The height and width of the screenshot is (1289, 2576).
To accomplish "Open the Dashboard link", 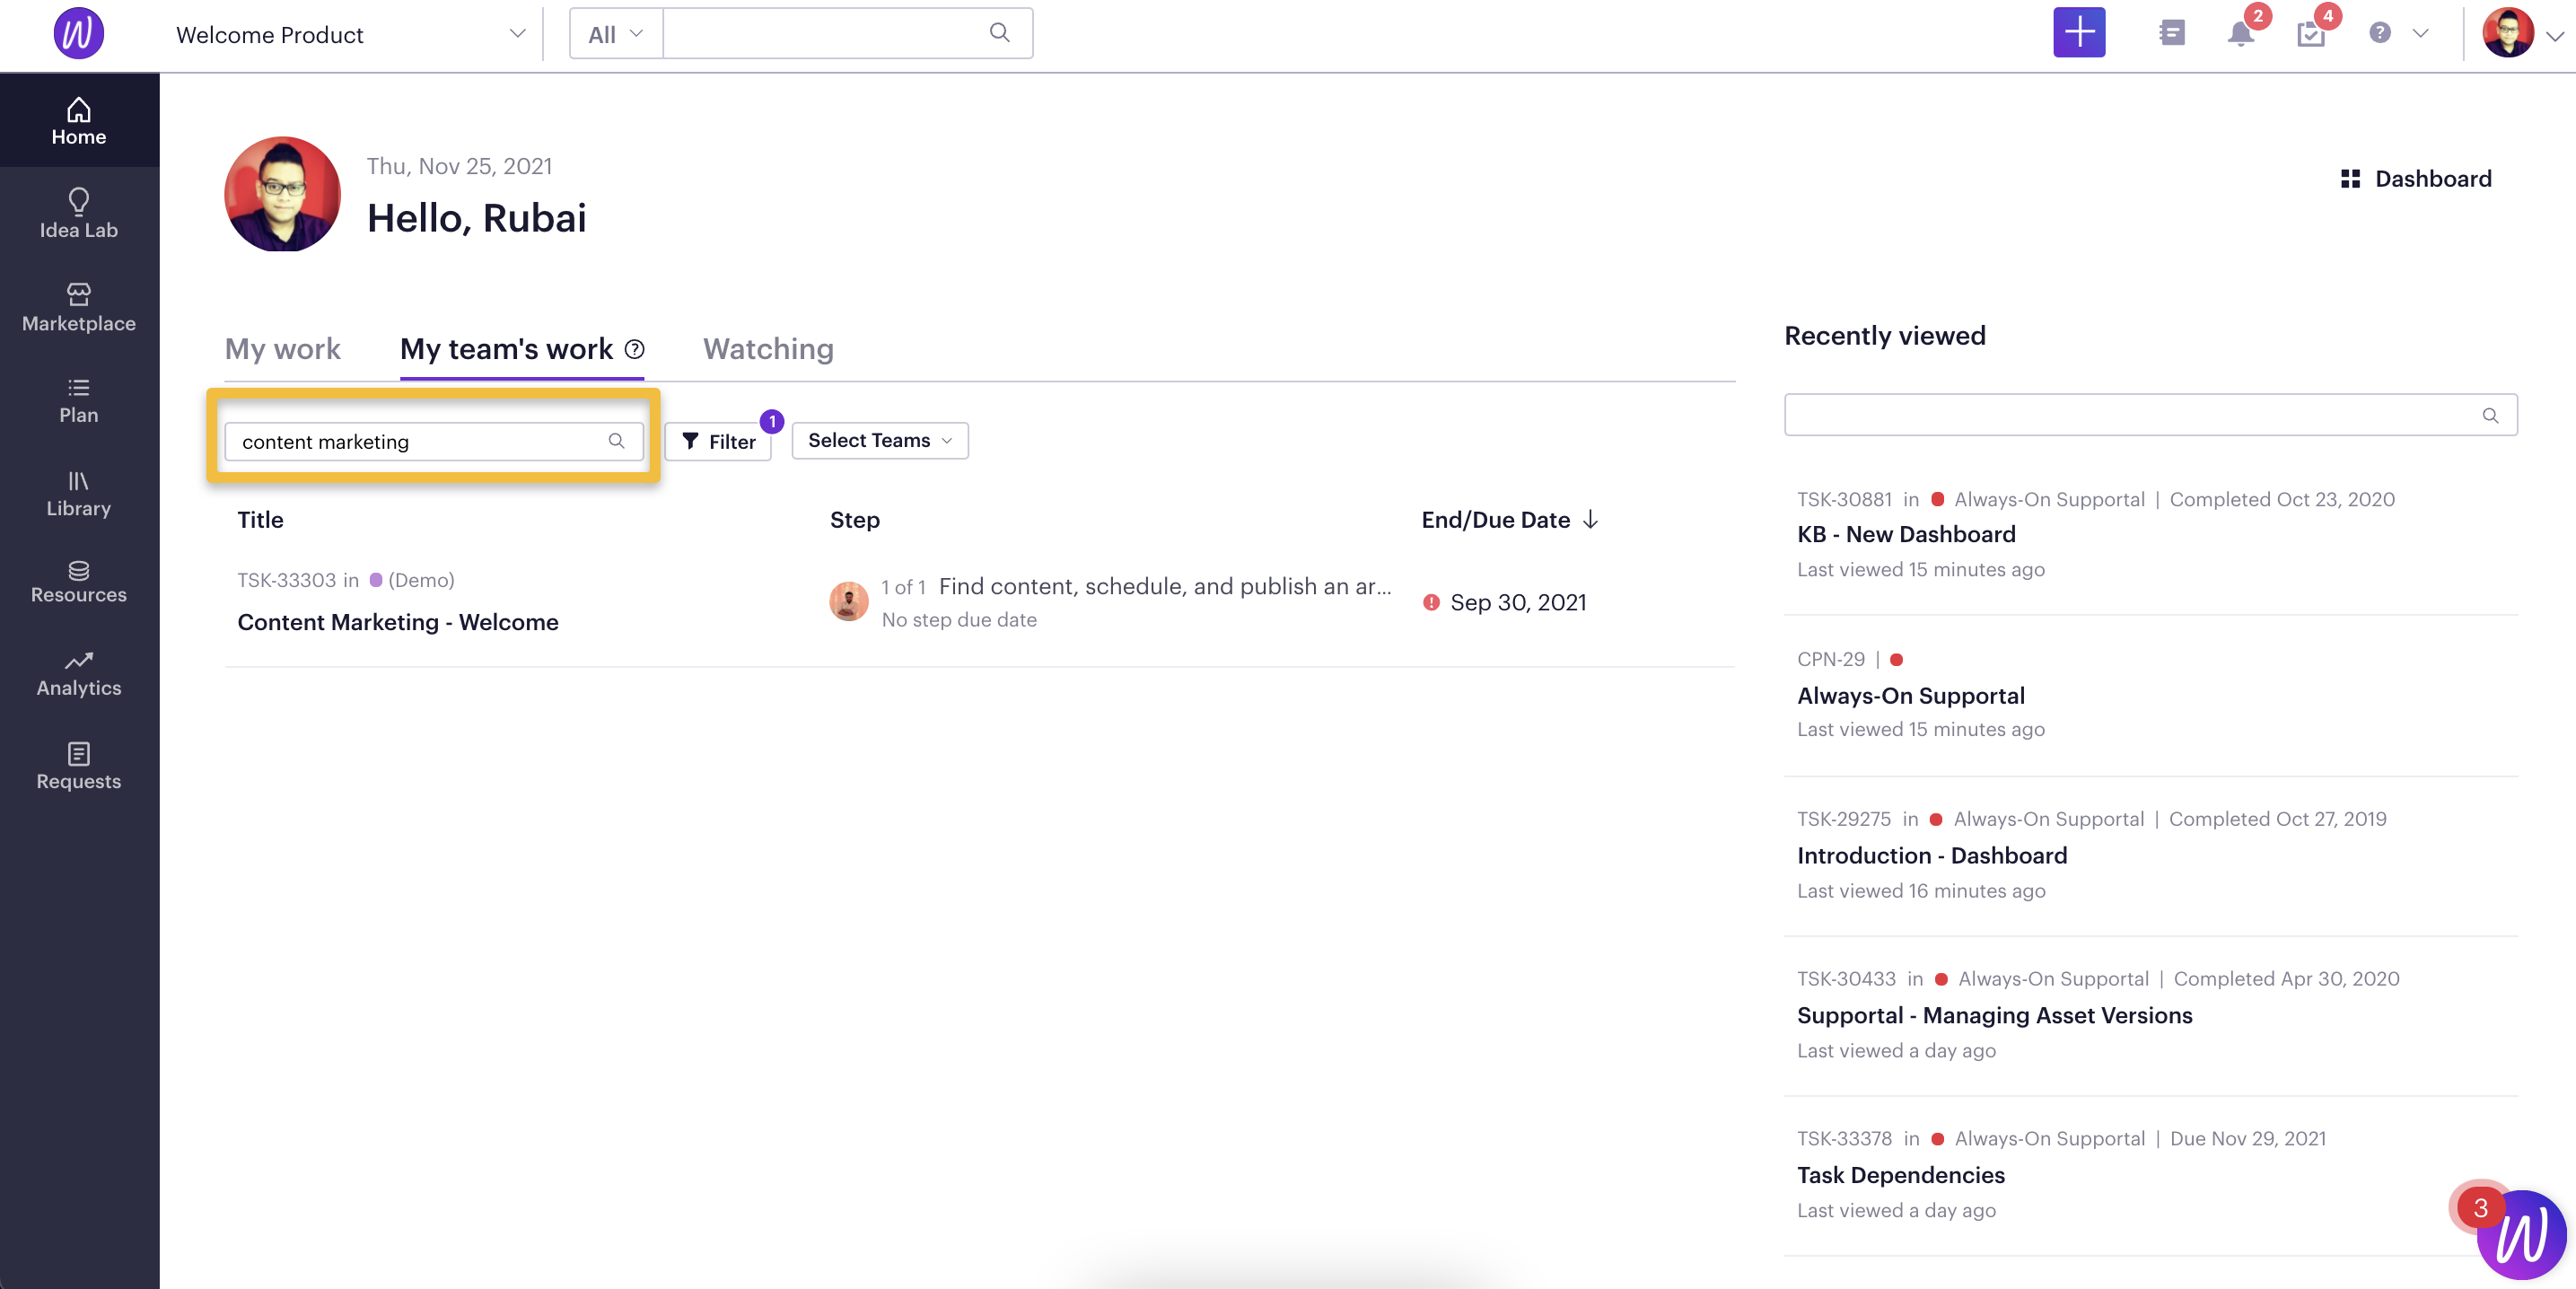I will pos(2415,179).
